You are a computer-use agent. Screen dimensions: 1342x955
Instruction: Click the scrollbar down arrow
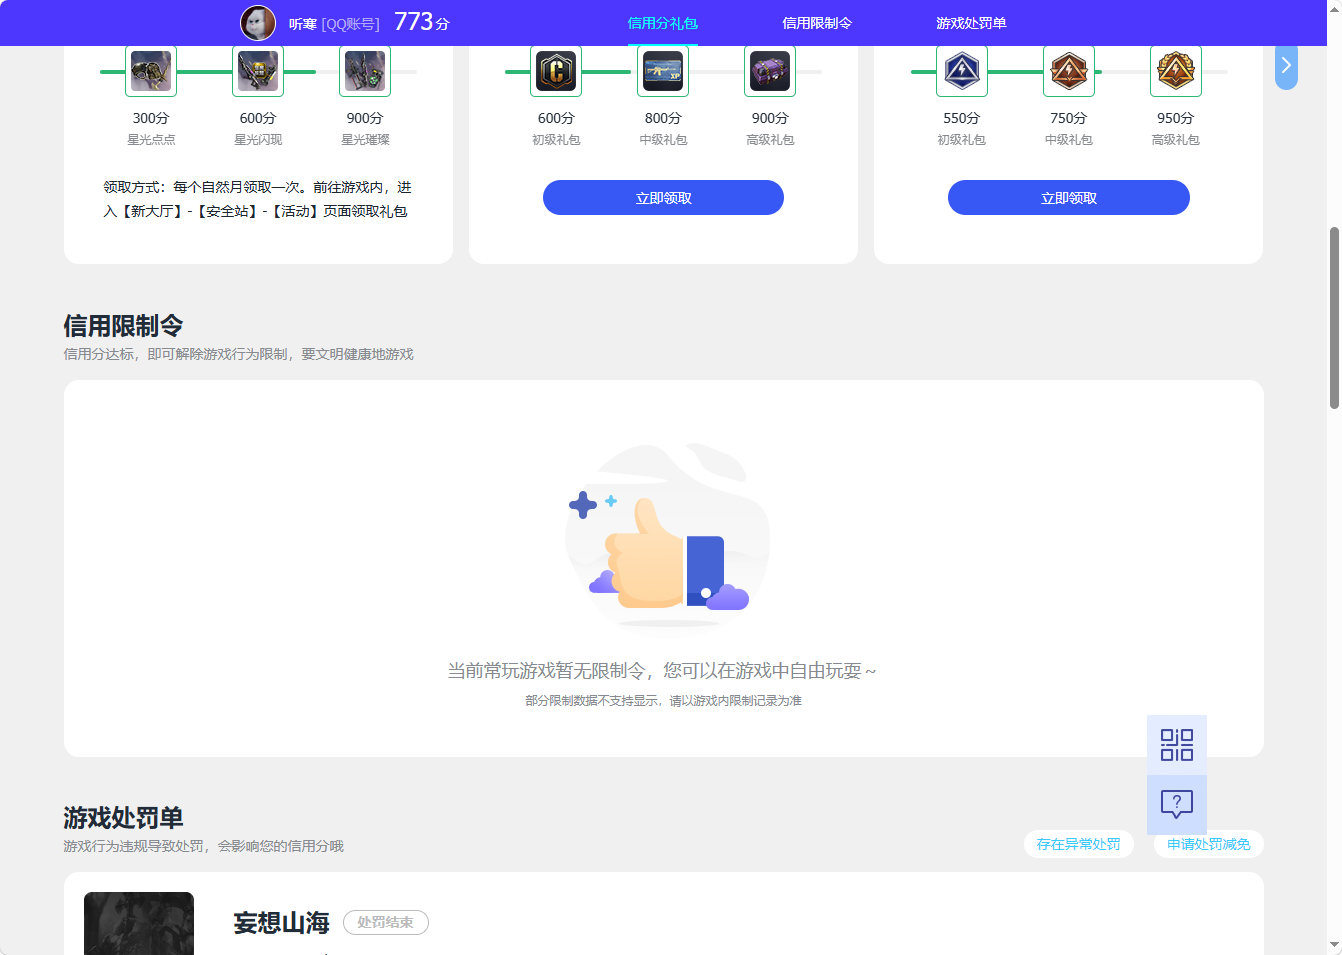1334,945
